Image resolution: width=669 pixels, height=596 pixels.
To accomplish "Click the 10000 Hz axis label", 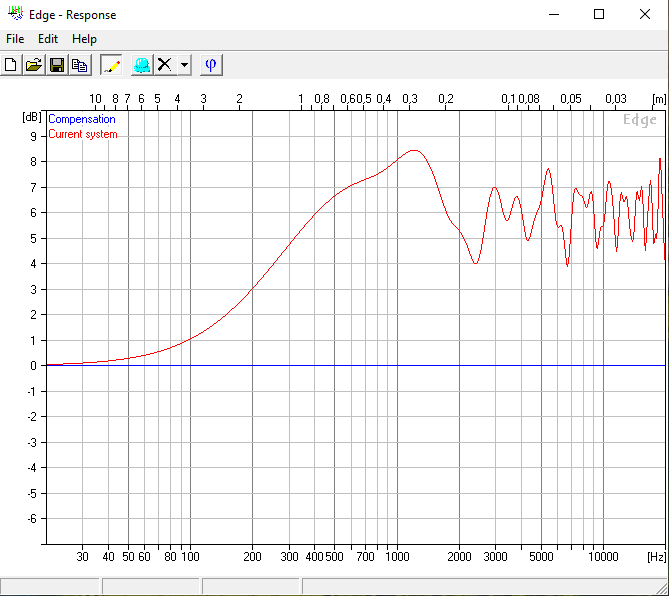I will click(603, 557).
